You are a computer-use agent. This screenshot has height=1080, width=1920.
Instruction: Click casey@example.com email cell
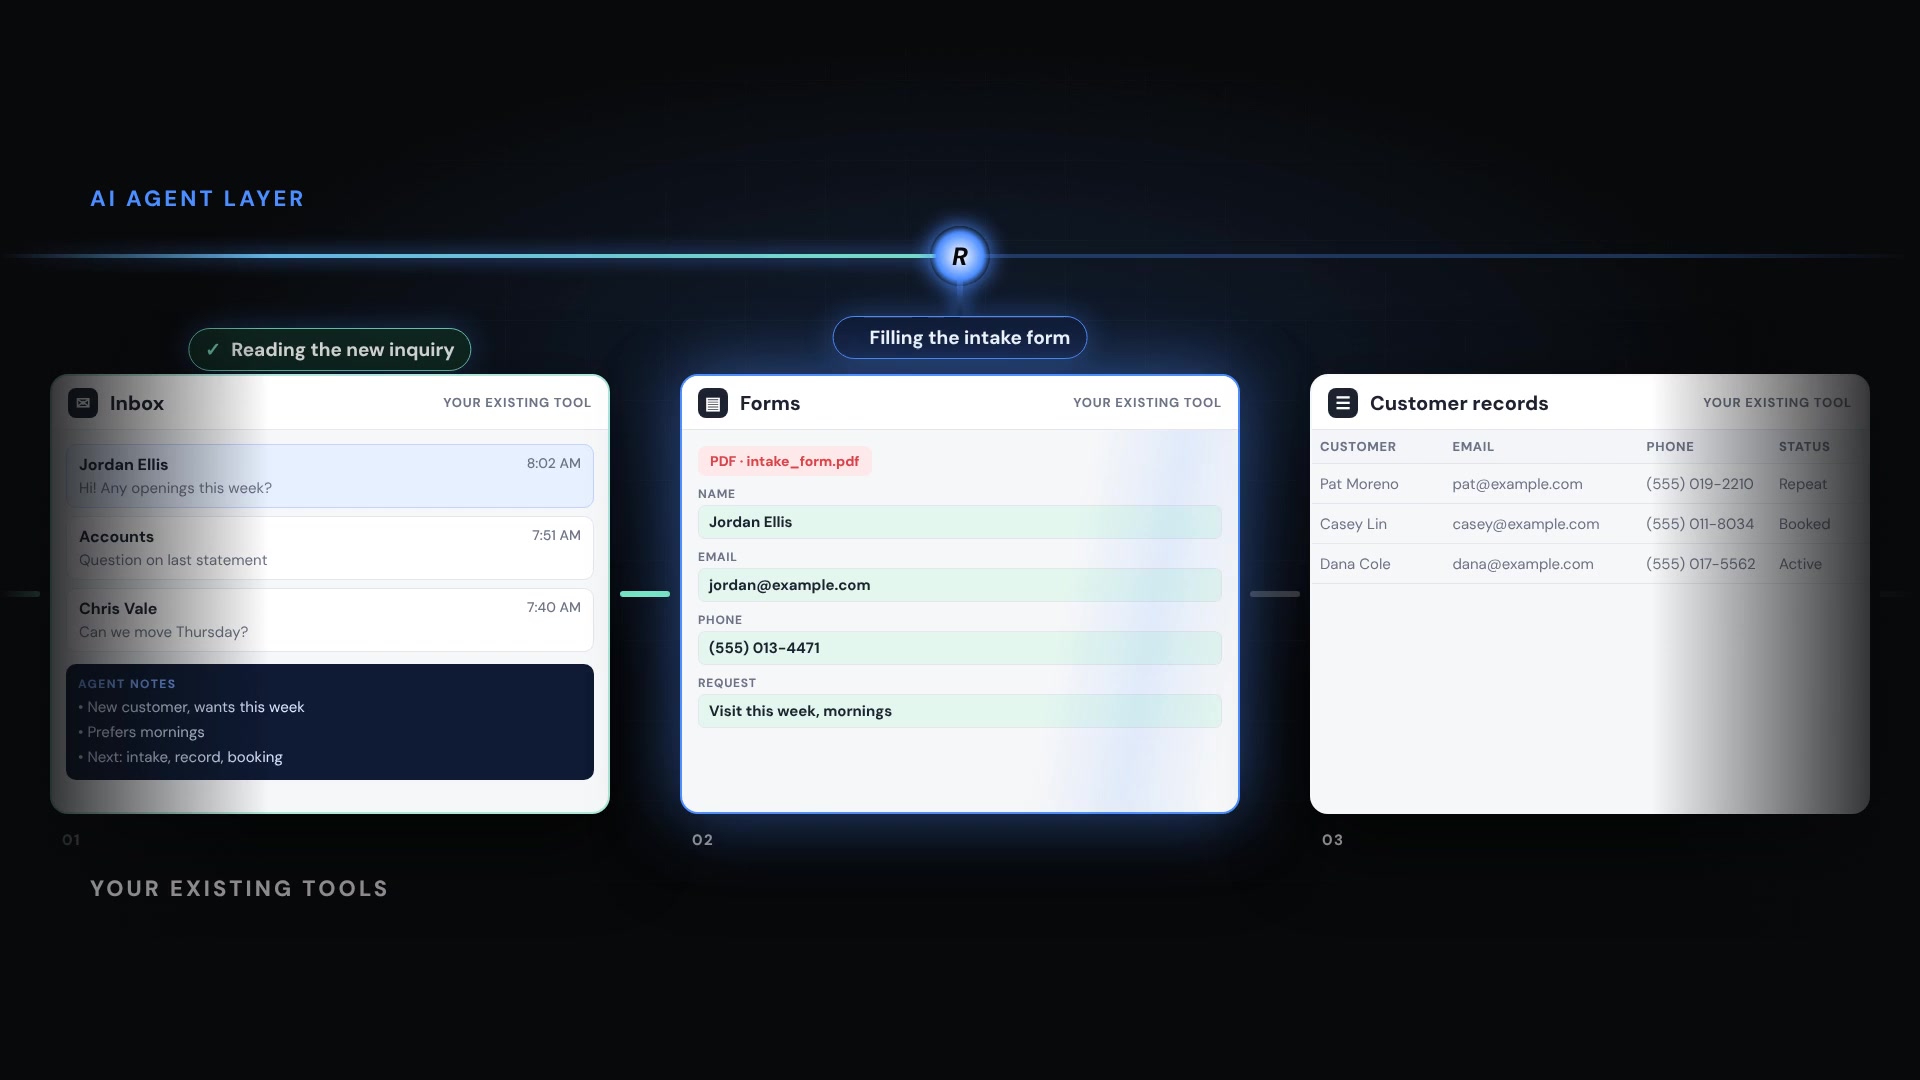[1526, 524]
